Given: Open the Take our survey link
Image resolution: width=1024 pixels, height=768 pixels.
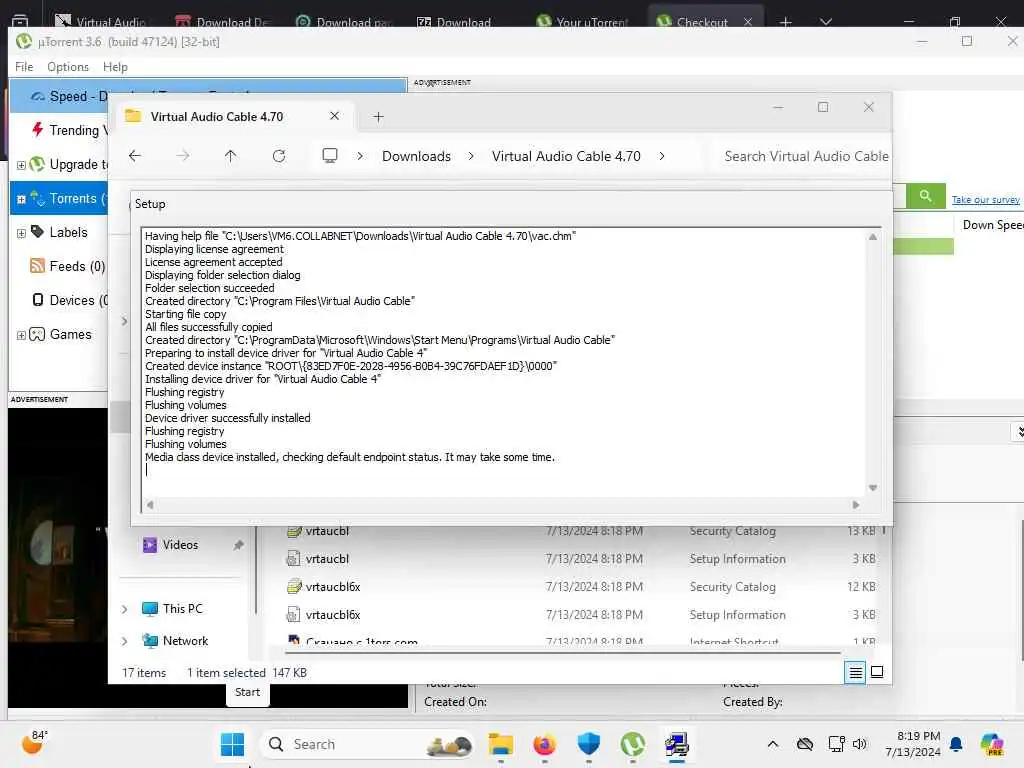Looking at the screenshot, I should [985, 200].
